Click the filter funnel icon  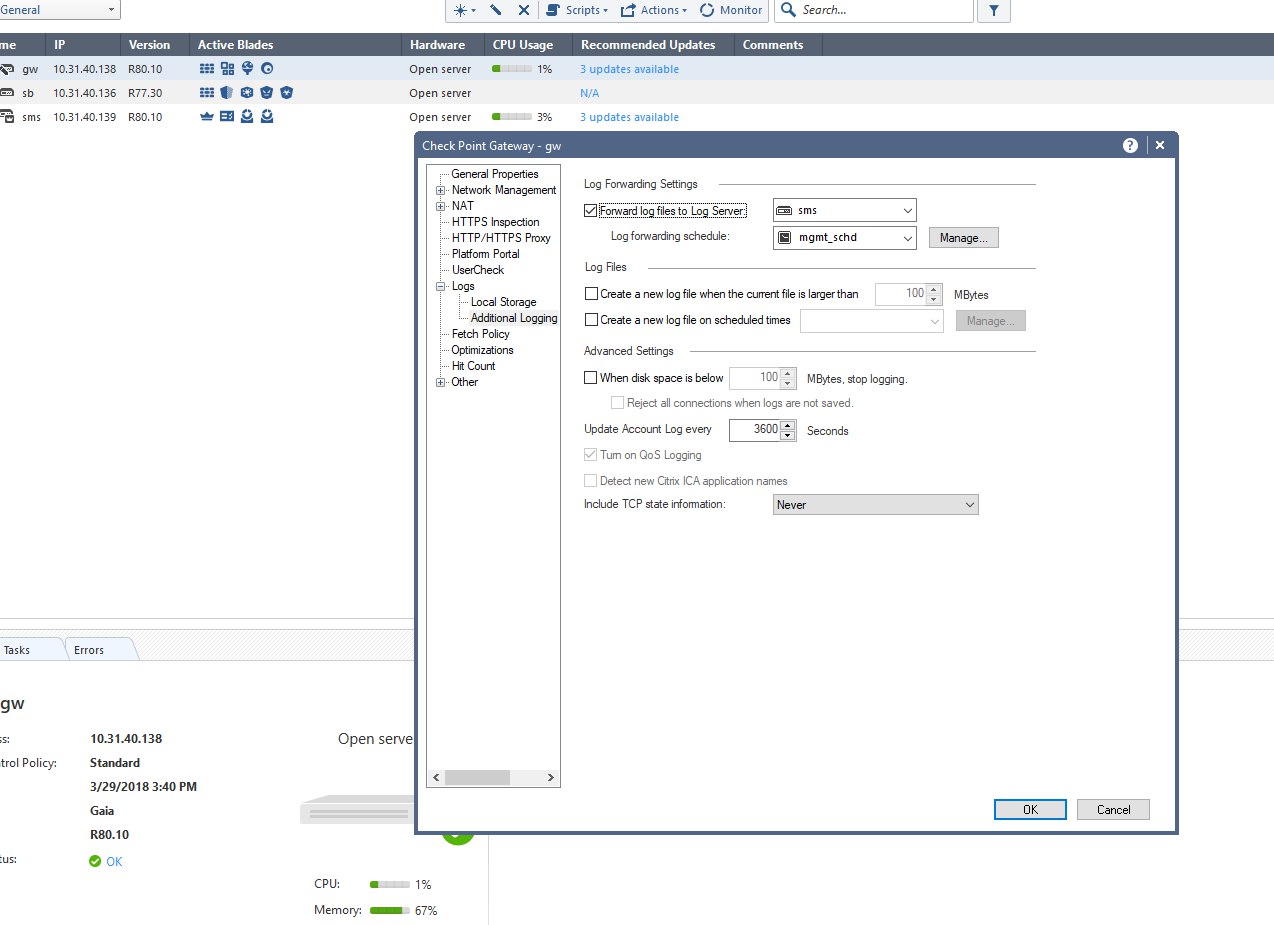click(994, 10)
